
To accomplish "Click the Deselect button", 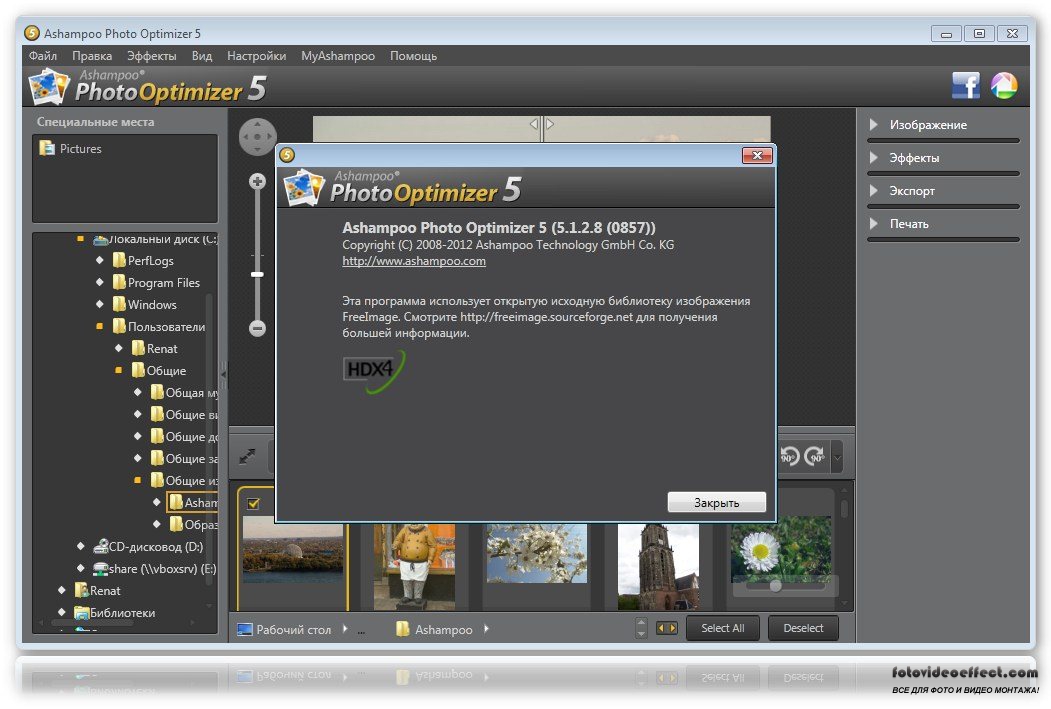I will 803,628.
